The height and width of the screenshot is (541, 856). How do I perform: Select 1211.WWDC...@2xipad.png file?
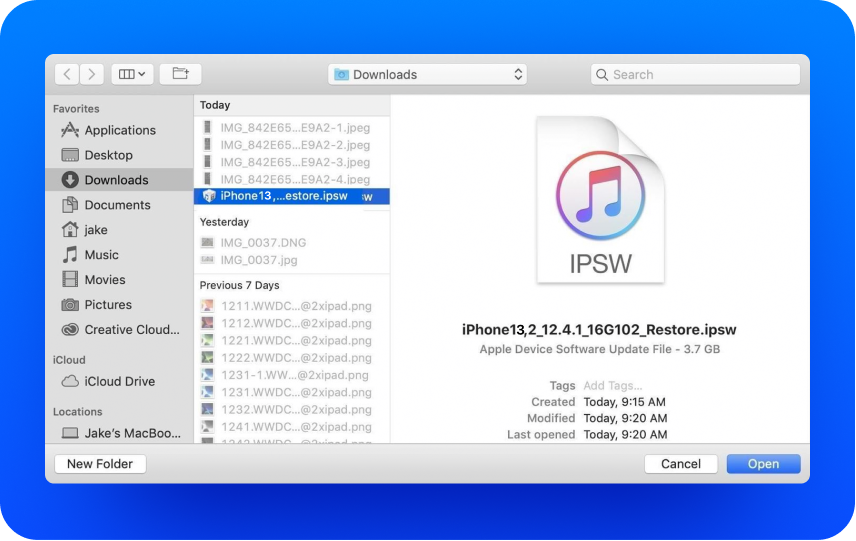292,306
